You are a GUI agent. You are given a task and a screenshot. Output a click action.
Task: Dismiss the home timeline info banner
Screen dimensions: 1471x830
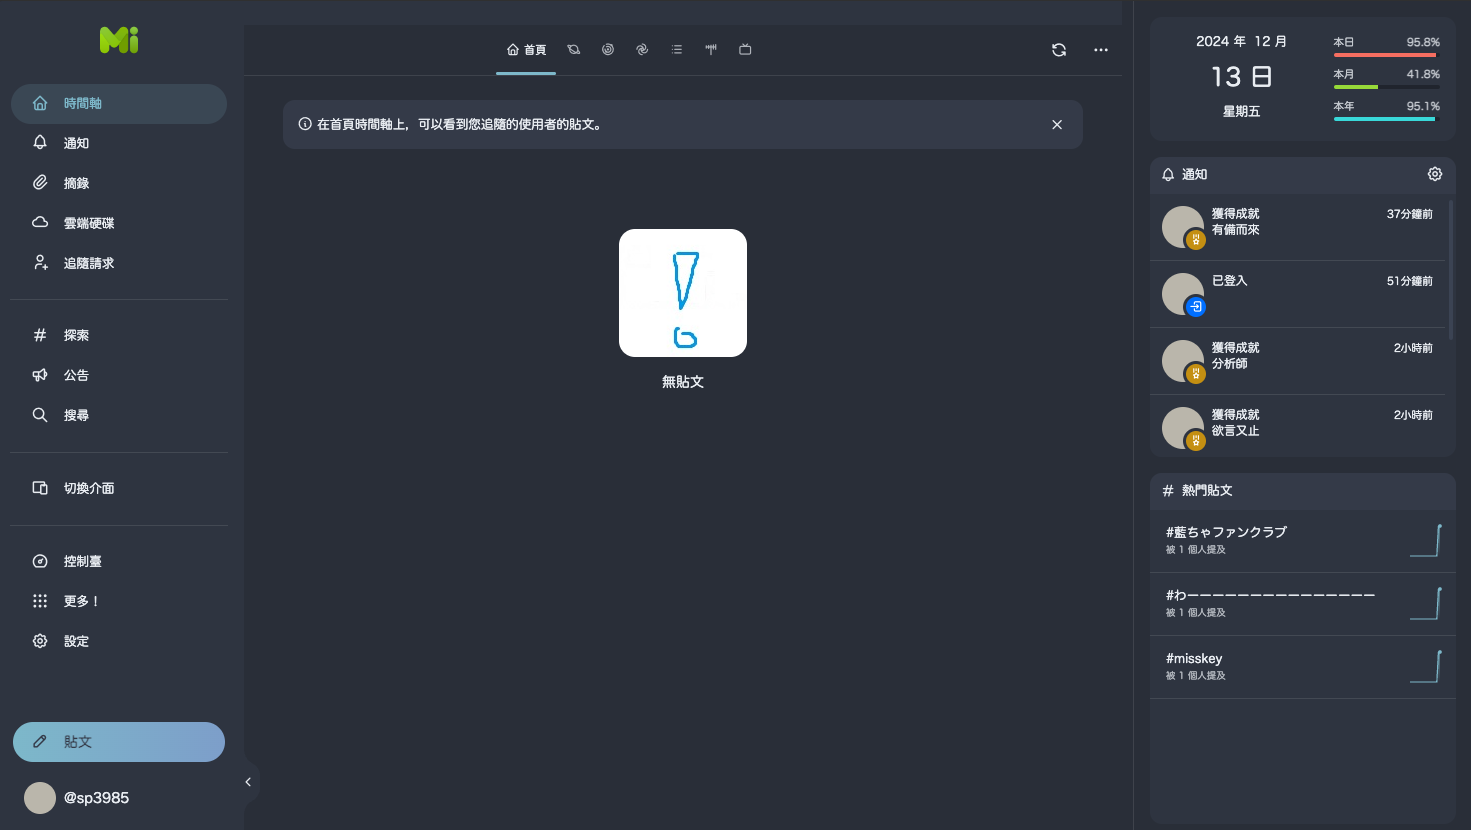pyautogui.click(x=1057, y=125)
